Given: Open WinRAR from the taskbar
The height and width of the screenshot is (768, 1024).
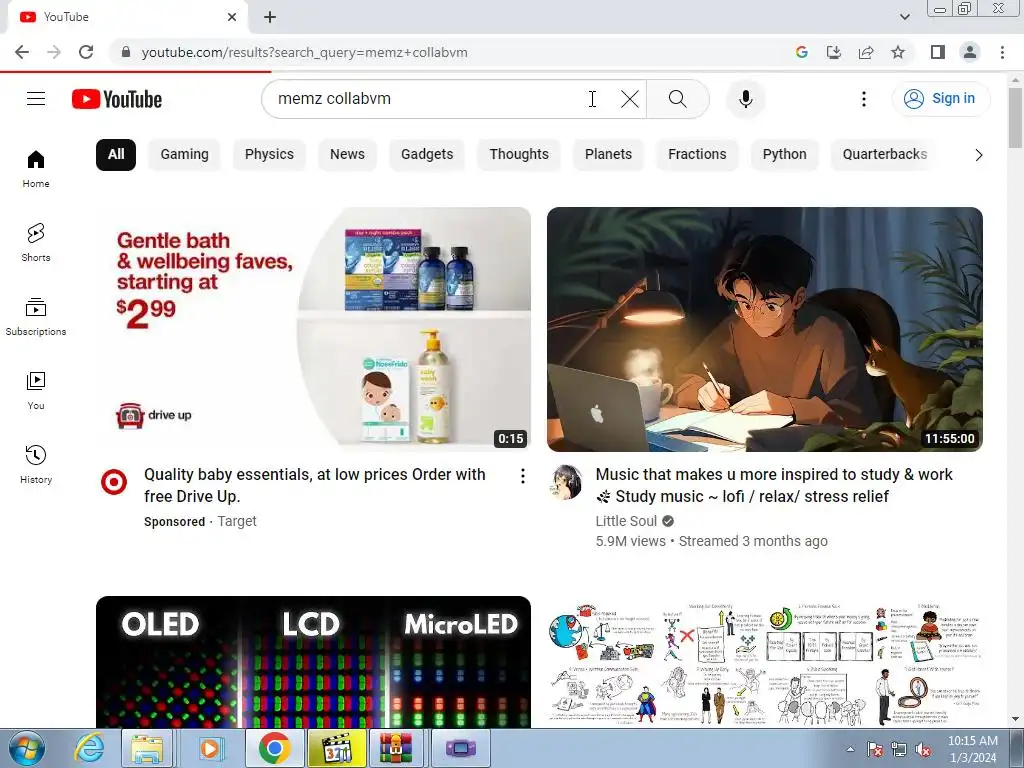Looking at the screenshot, I should point(396,748).
